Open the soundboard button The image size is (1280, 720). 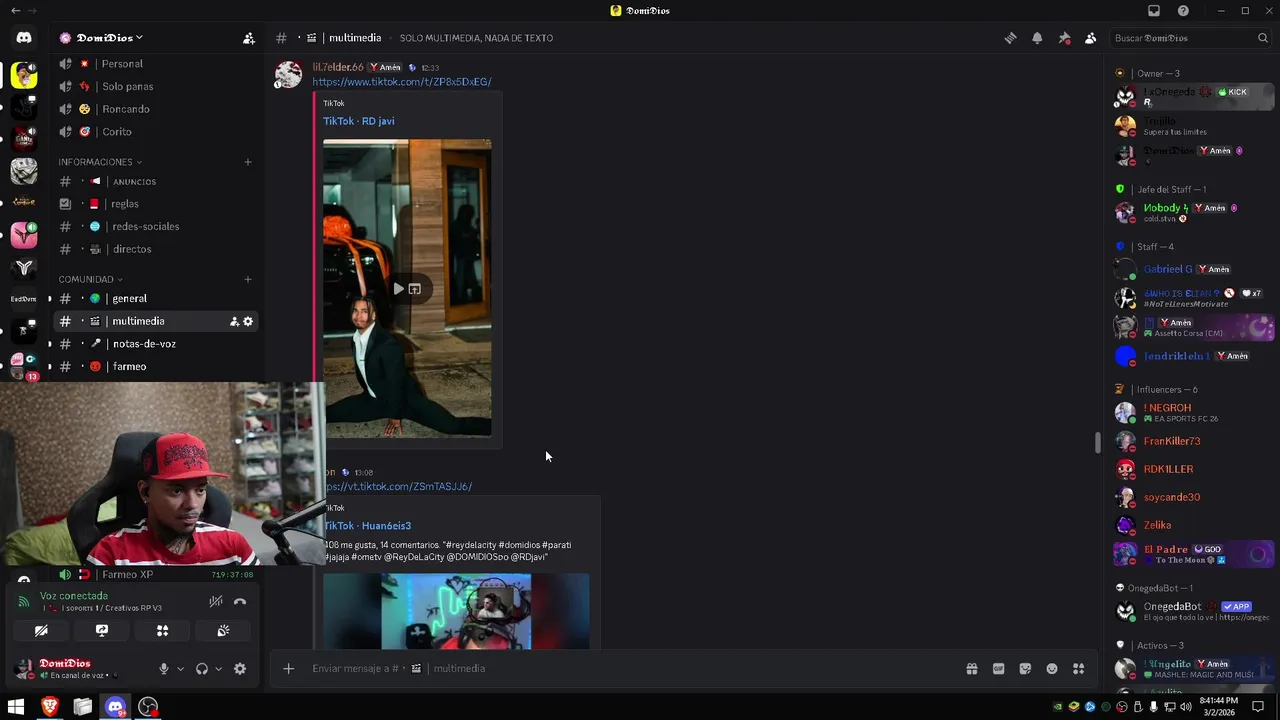(x=223, y=631)
